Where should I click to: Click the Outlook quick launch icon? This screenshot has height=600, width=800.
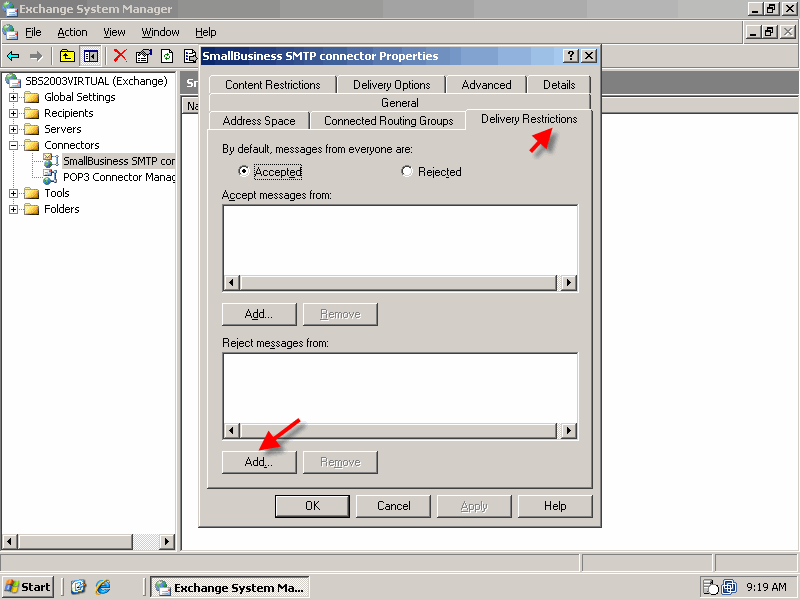tap(78, 587)
